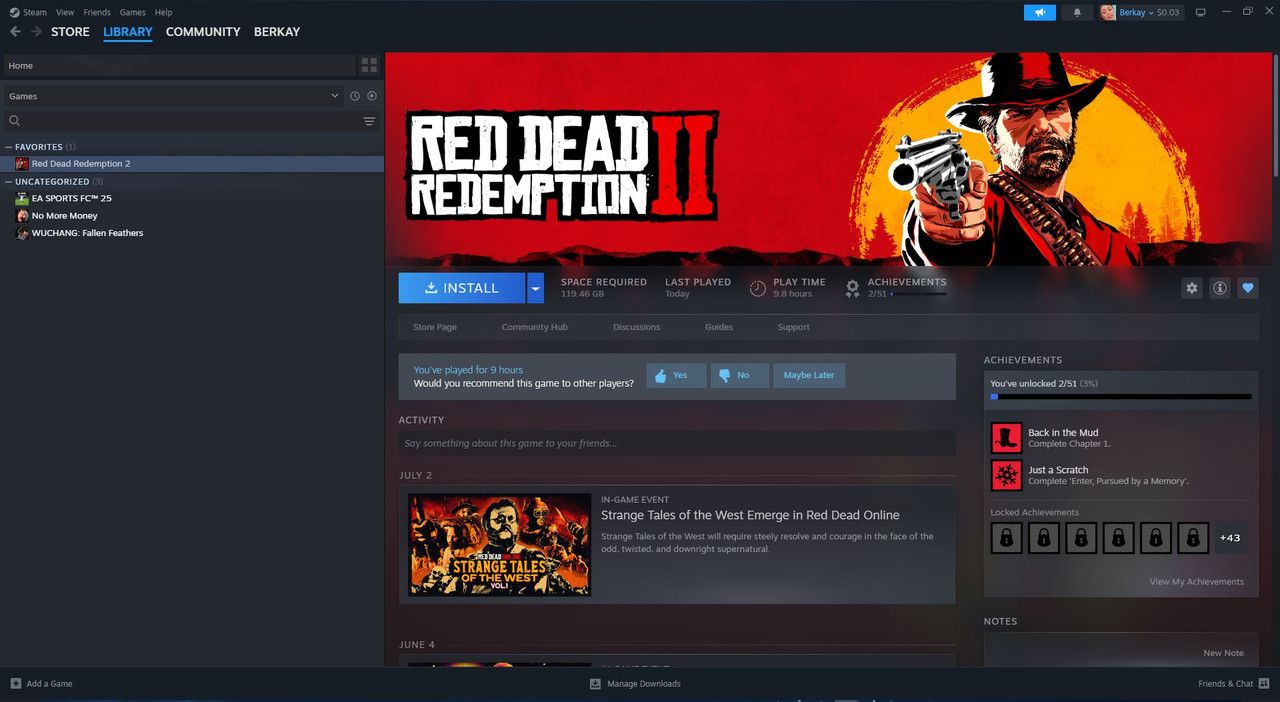1280x702 pixels.
Task: Open the Support link
Action: pyautogui.click(x=793, y=327)
